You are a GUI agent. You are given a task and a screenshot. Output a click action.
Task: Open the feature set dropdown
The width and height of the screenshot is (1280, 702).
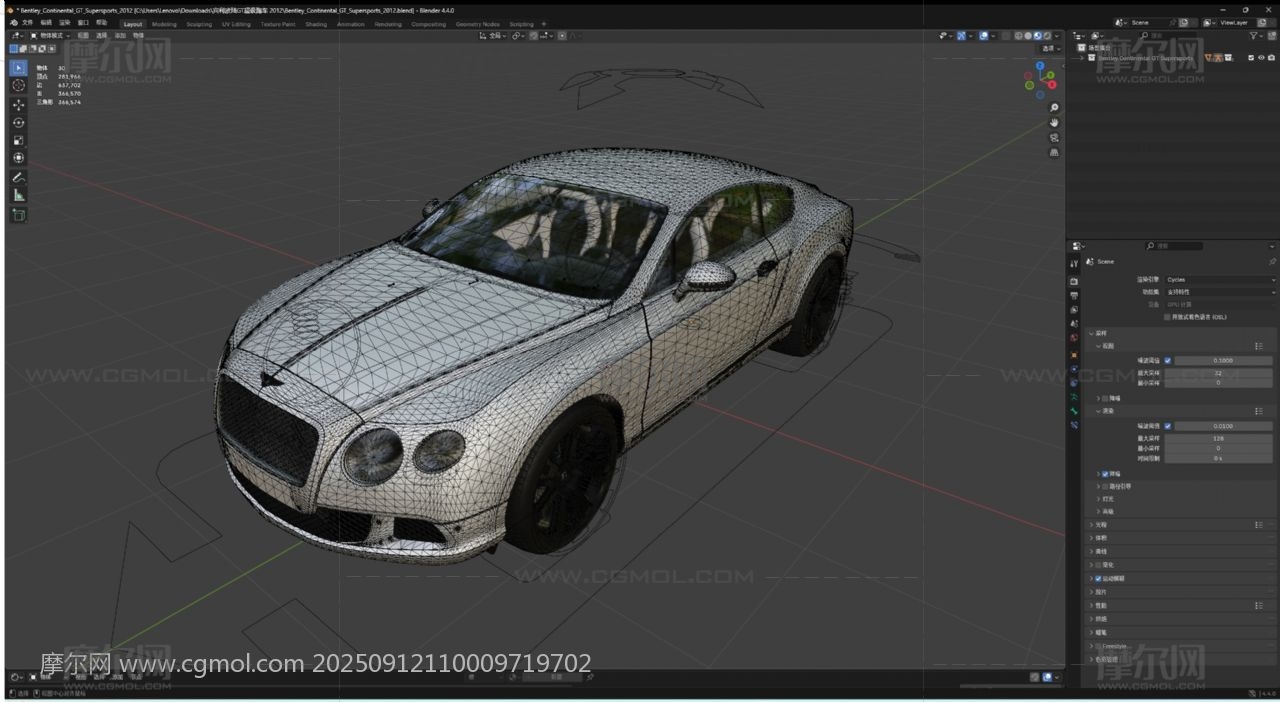pyautogui.click(x=1219, y=292)
